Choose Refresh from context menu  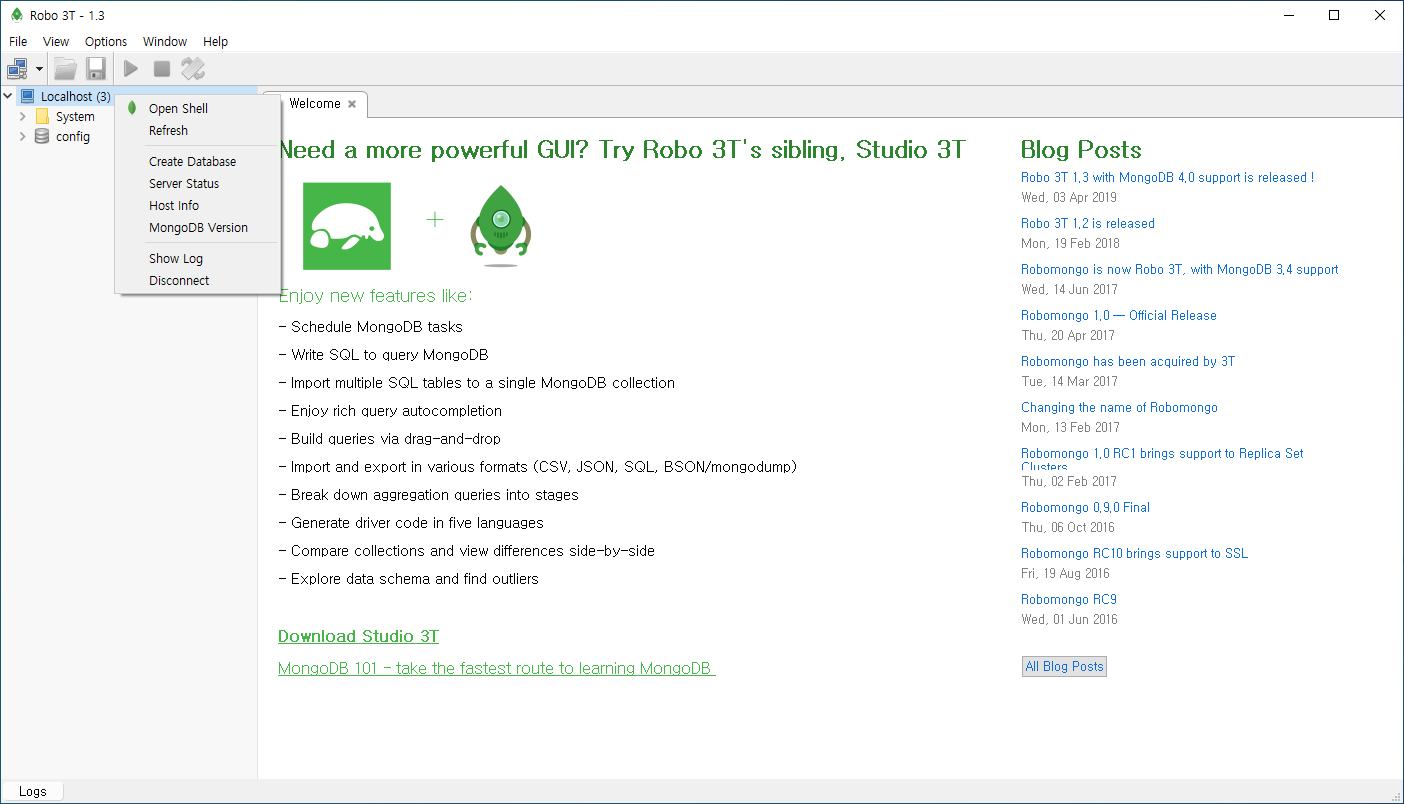(x=198, y=130)
